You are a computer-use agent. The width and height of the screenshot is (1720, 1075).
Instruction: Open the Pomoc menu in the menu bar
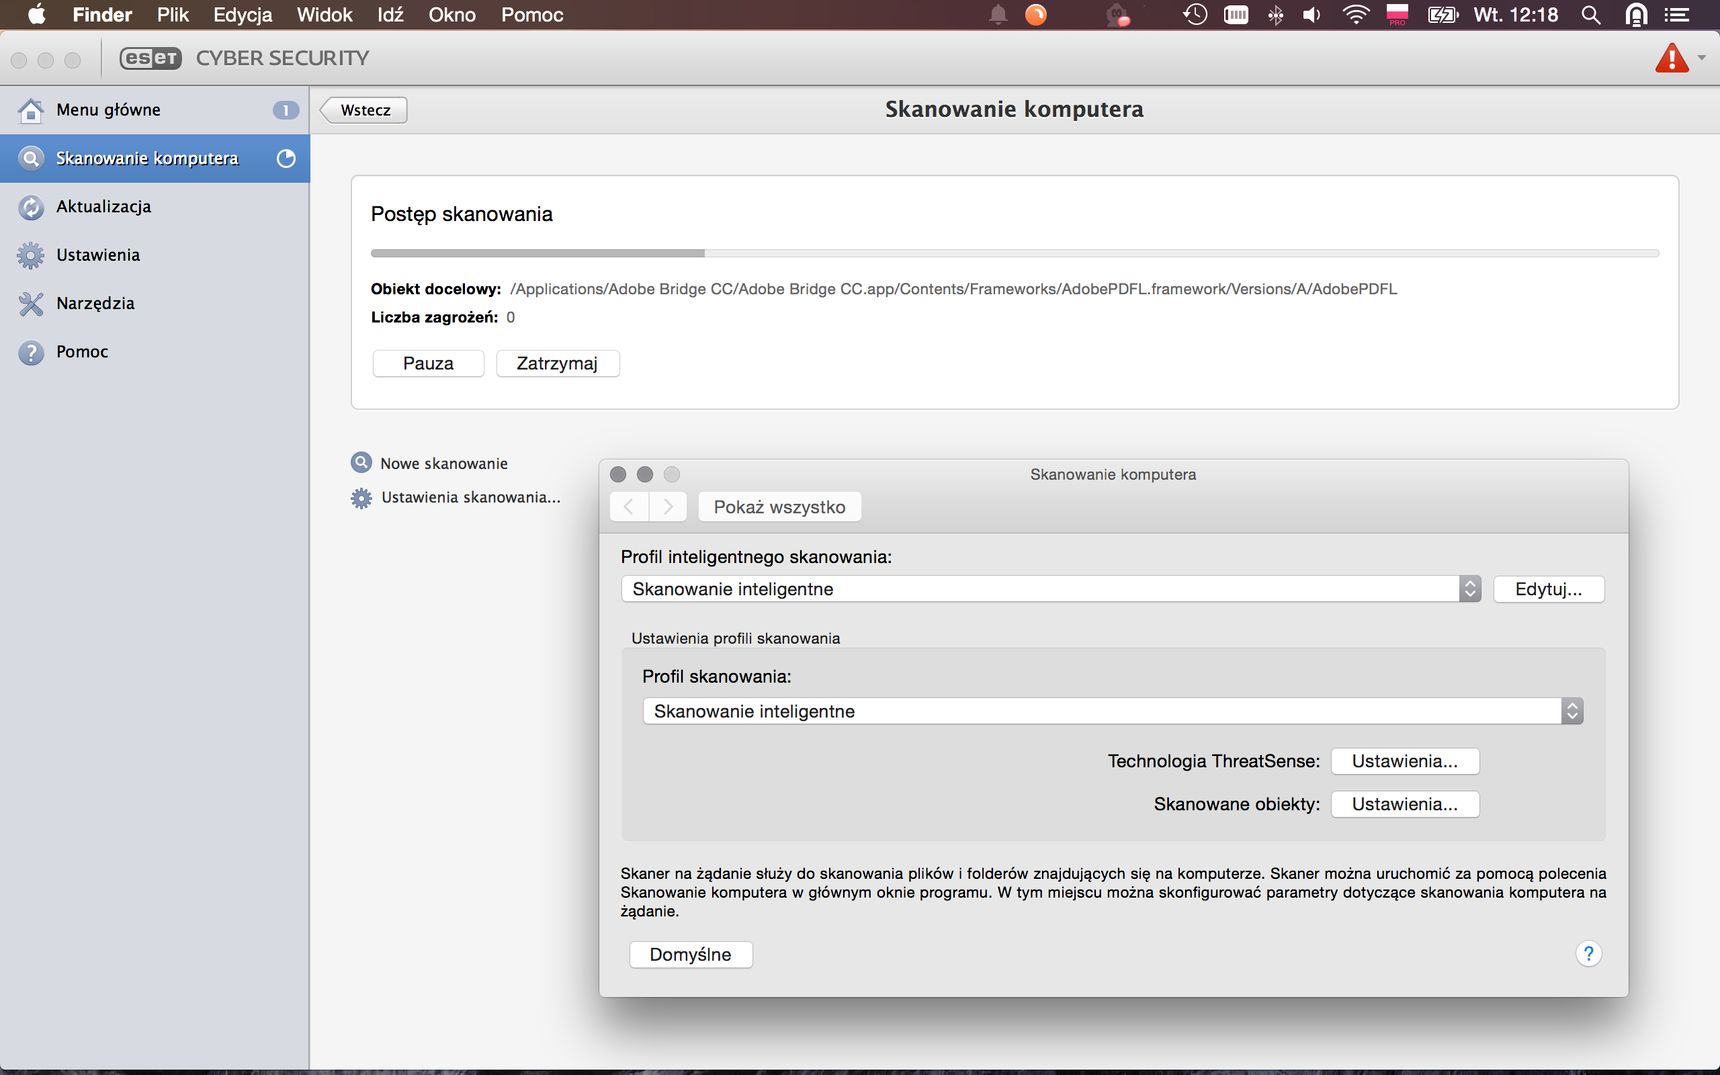click(x=532, y=14)
